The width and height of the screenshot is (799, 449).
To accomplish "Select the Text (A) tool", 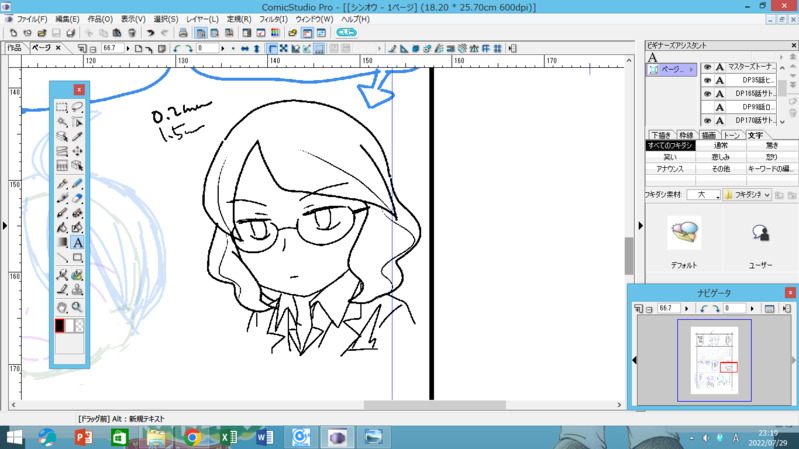I will [x=77, y=243].
